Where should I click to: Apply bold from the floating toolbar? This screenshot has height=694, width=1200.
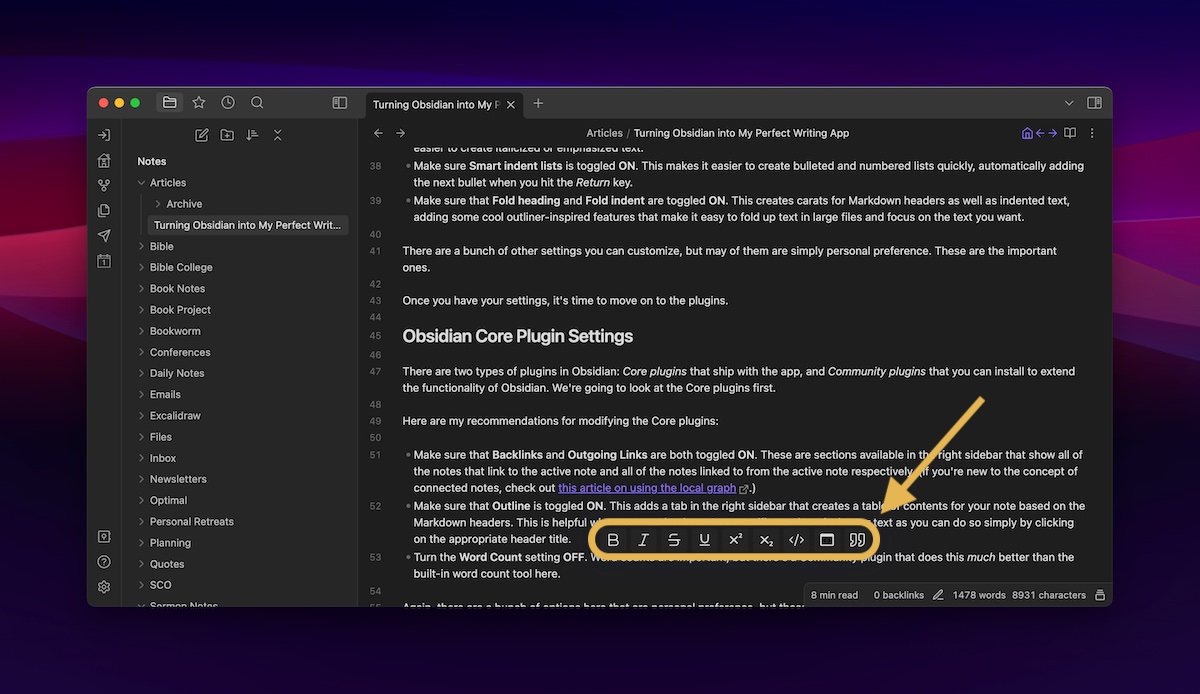(614, 540)
